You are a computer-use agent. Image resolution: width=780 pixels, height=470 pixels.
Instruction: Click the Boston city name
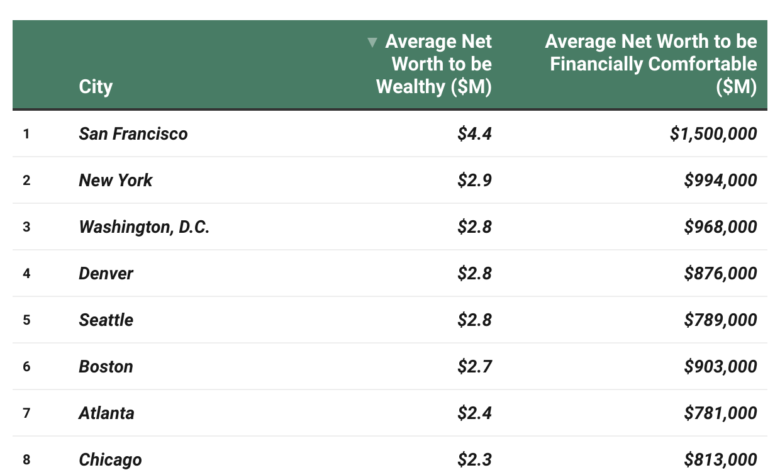[x=106, y=366]
